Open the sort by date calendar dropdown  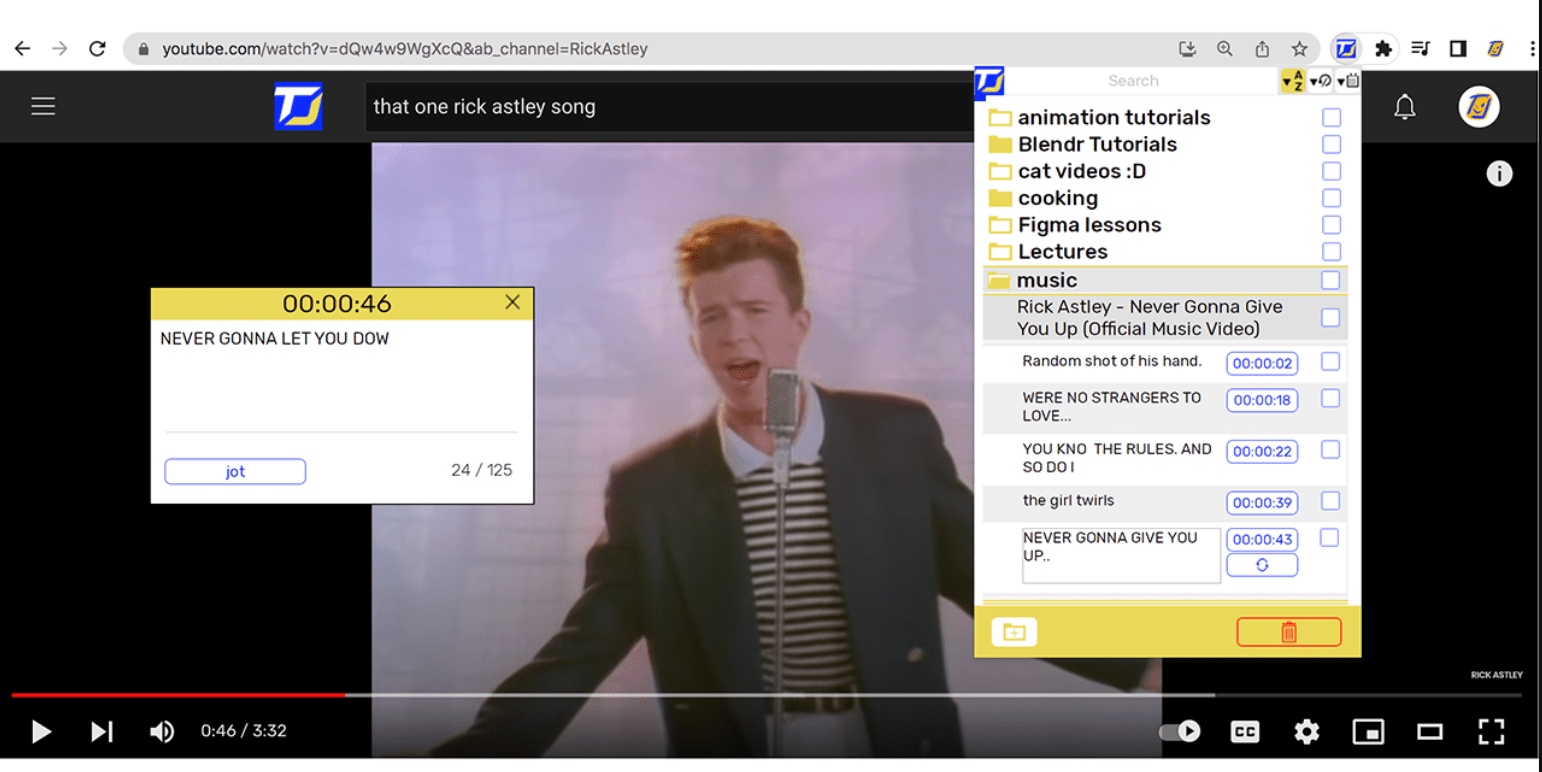tap(1348, 81)
